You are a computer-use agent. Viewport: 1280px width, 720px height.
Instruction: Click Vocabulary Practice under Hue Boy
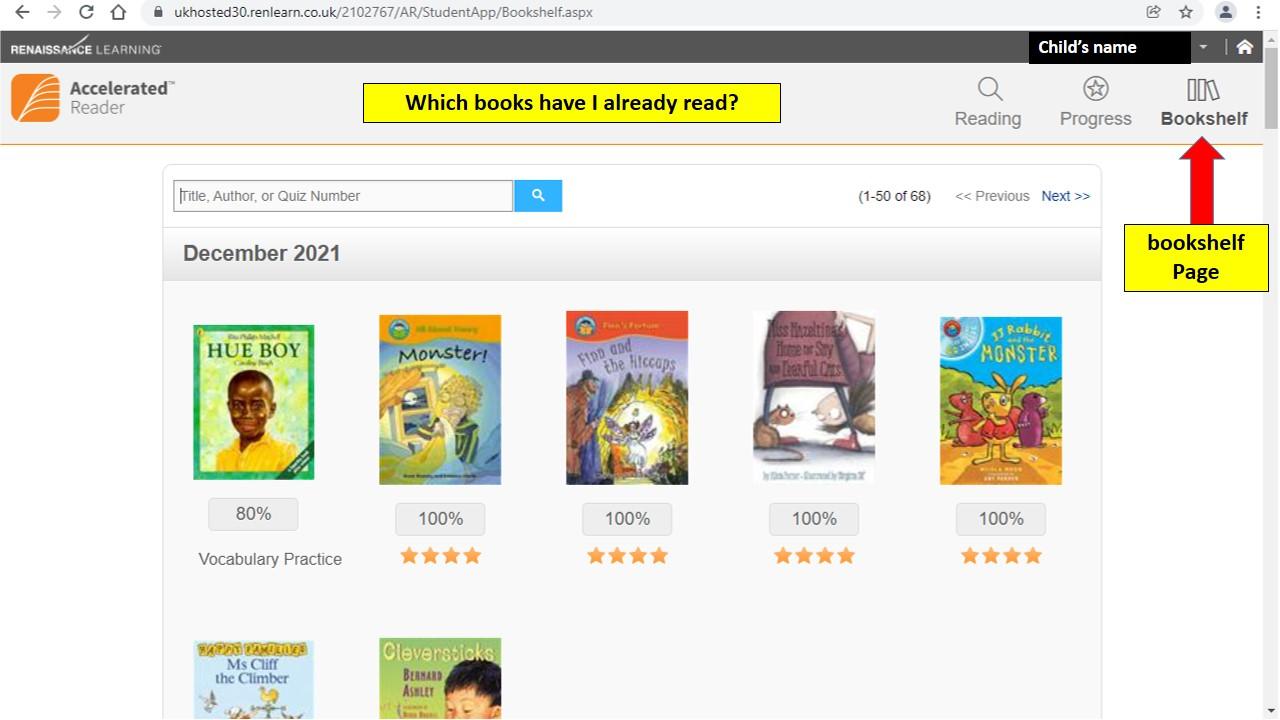[x=270, y=559]
